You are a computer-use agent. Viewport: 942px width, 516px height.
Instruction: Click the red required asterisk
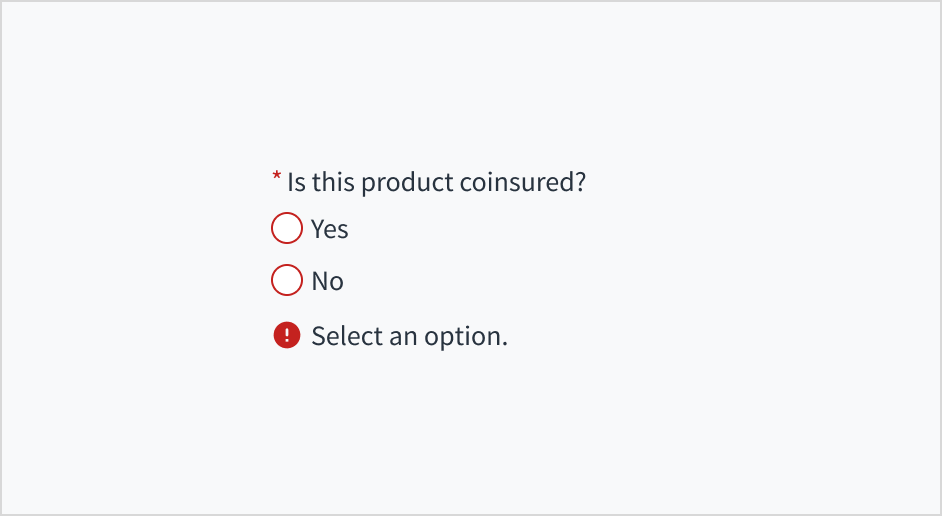point(277,178)
